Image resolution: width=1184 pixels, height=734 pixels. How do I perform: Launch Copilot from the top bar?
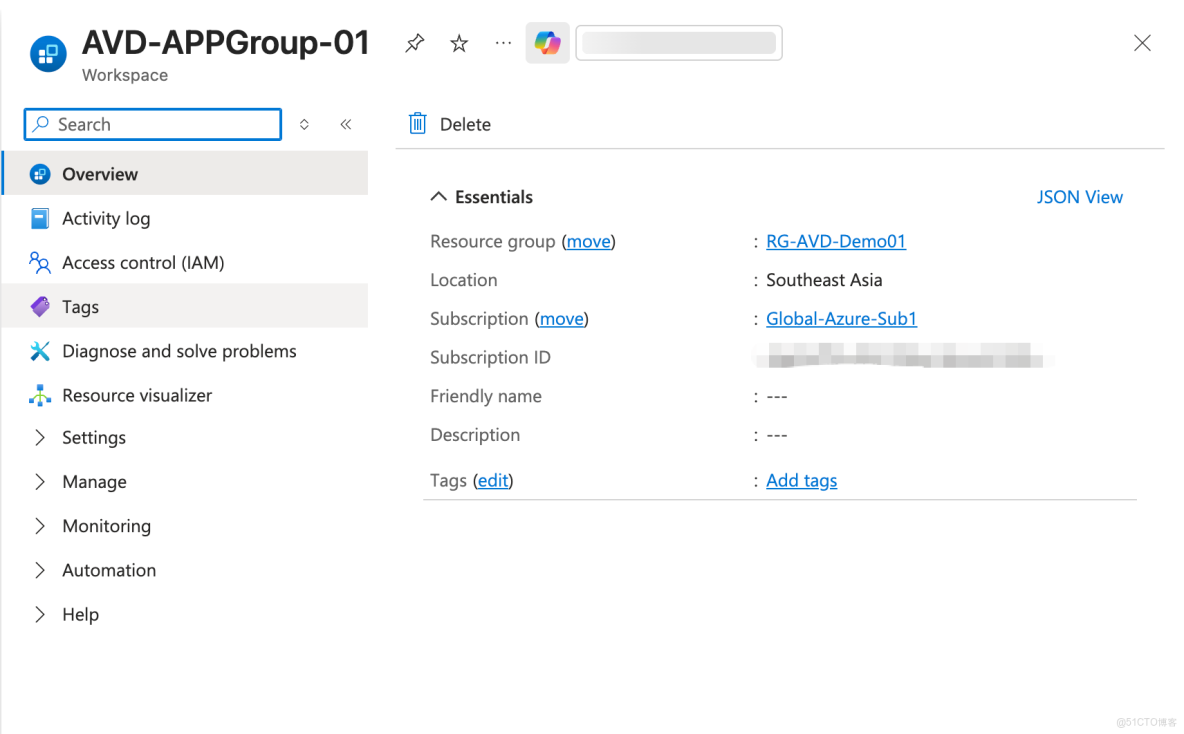coord(547,43)
